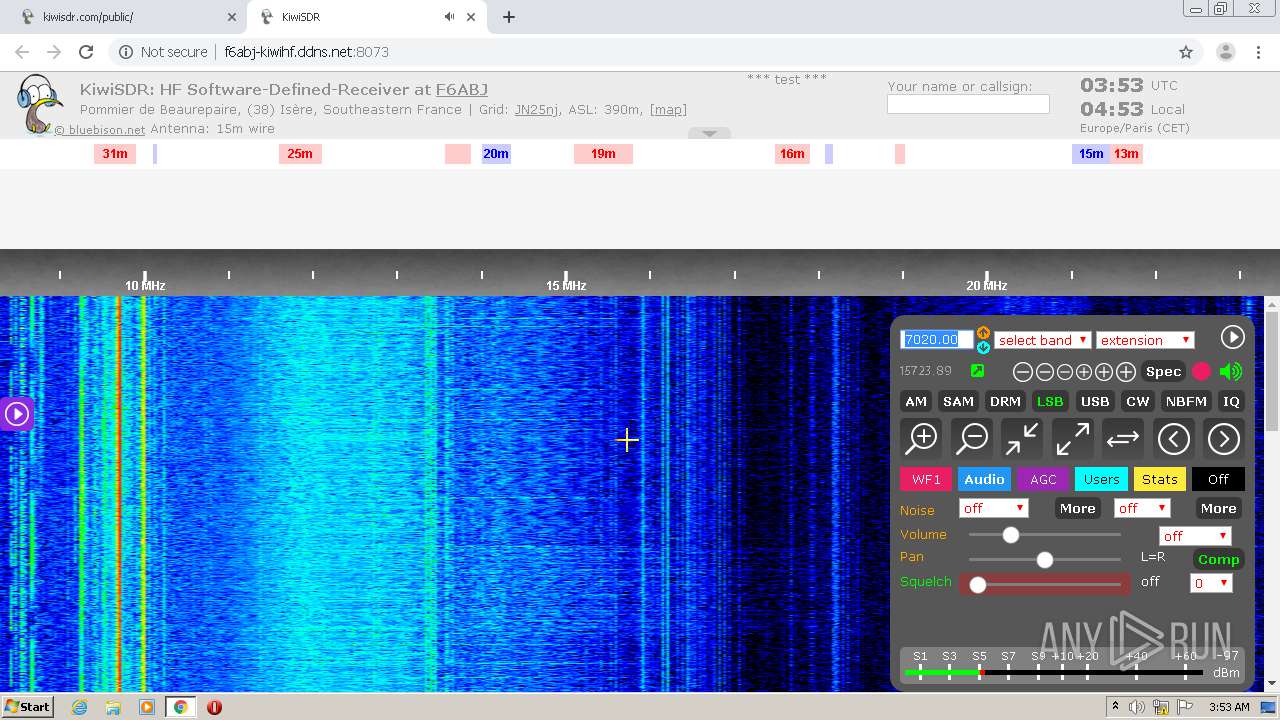
Task: Click the third plus frequency step circle
Action: click(1125, 372)
